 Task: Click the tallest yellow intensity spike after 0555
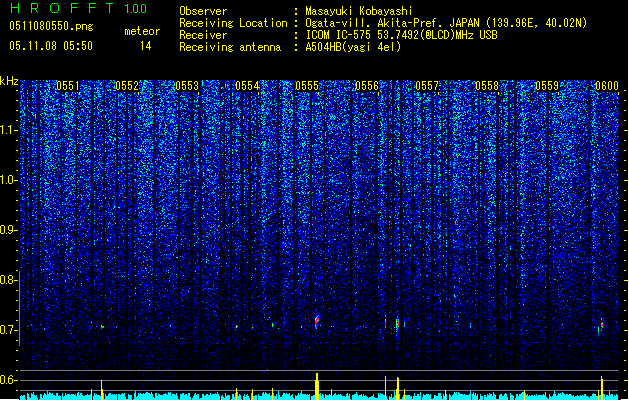pos(317,386)
